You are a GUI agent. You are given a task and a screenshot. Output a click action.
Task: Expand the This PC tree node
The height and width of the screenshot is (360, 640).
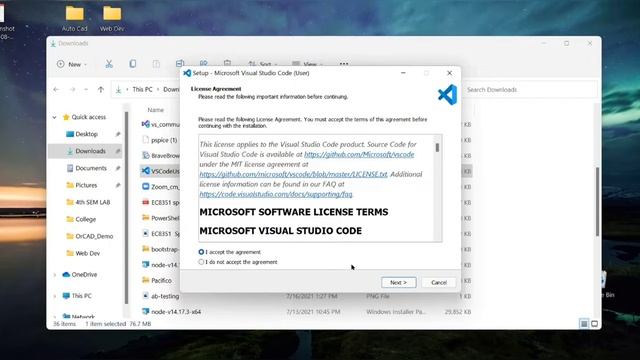pos(54,296)
